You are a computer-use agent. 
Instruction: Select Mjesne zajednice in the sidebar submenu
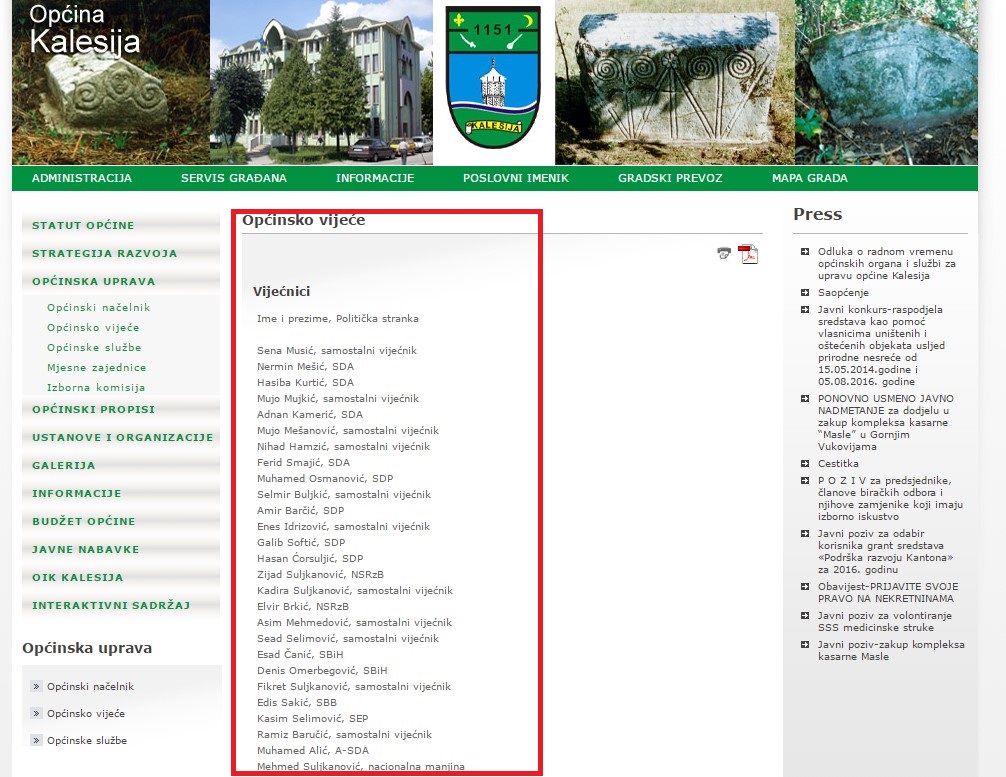pyautogui.click(x=96, y=368)
